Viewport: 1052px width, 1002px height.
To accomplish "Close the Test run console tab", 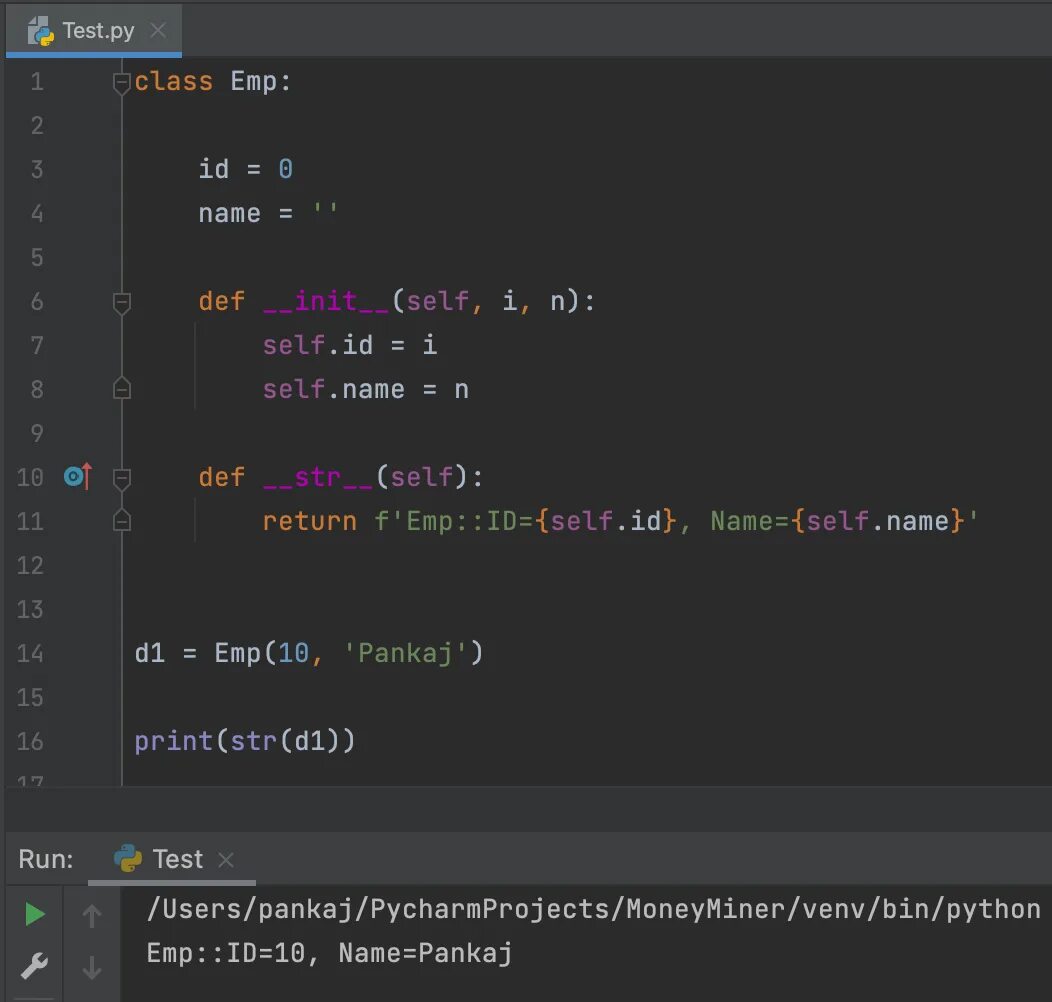I will 225,858.
